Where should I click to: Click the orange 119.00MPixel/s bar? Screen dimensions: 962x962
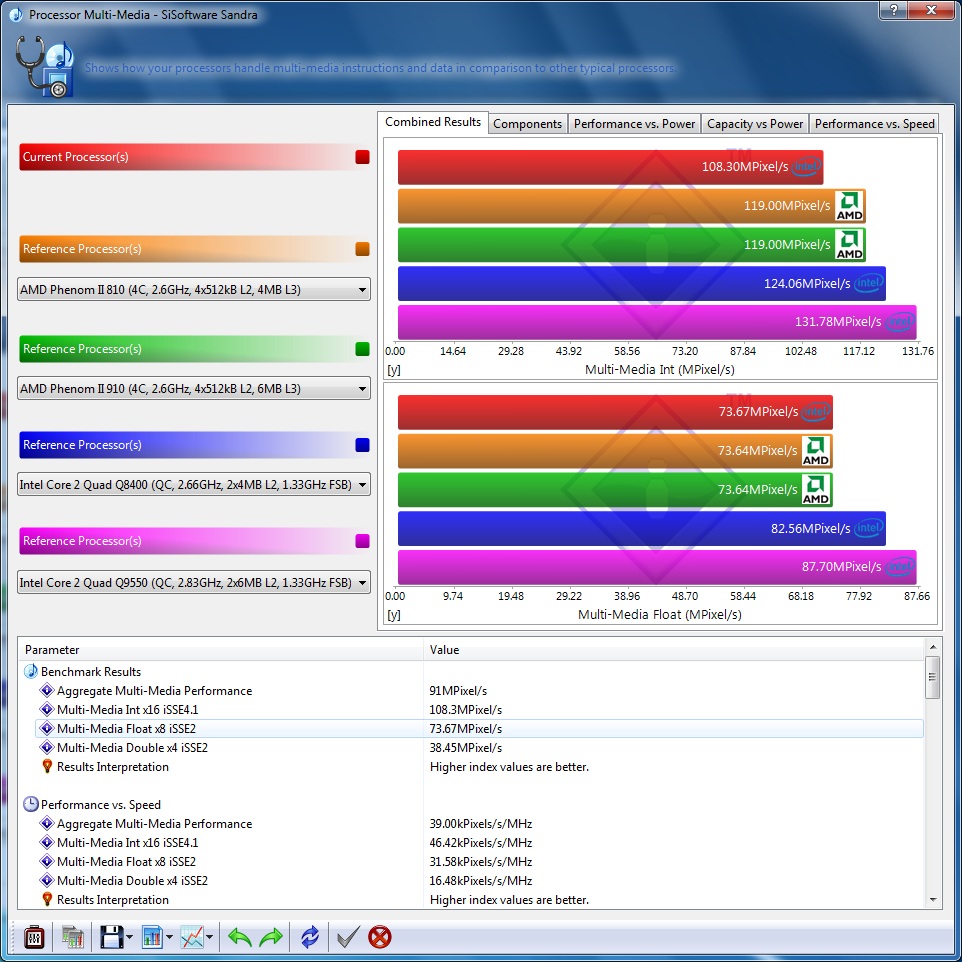tap(631, 206)
